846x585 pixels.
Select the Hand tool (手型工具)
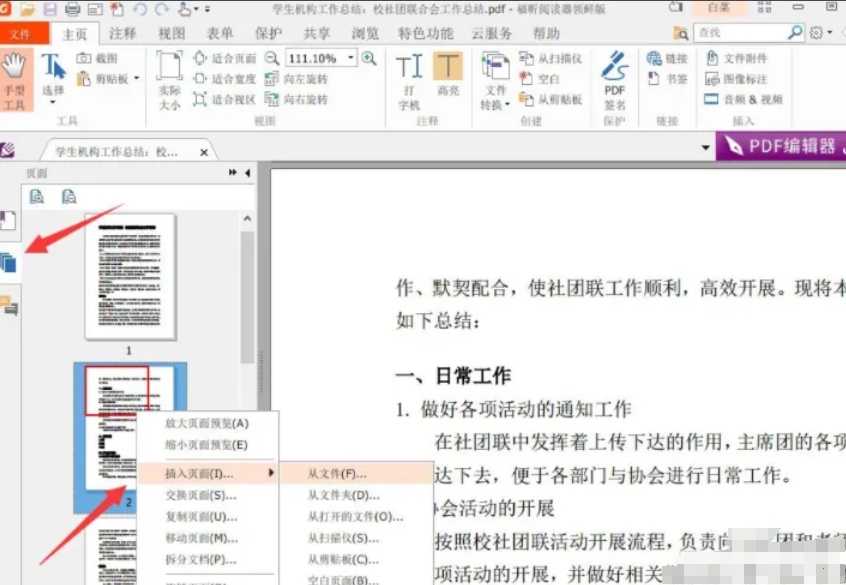(x=16, y=75)
